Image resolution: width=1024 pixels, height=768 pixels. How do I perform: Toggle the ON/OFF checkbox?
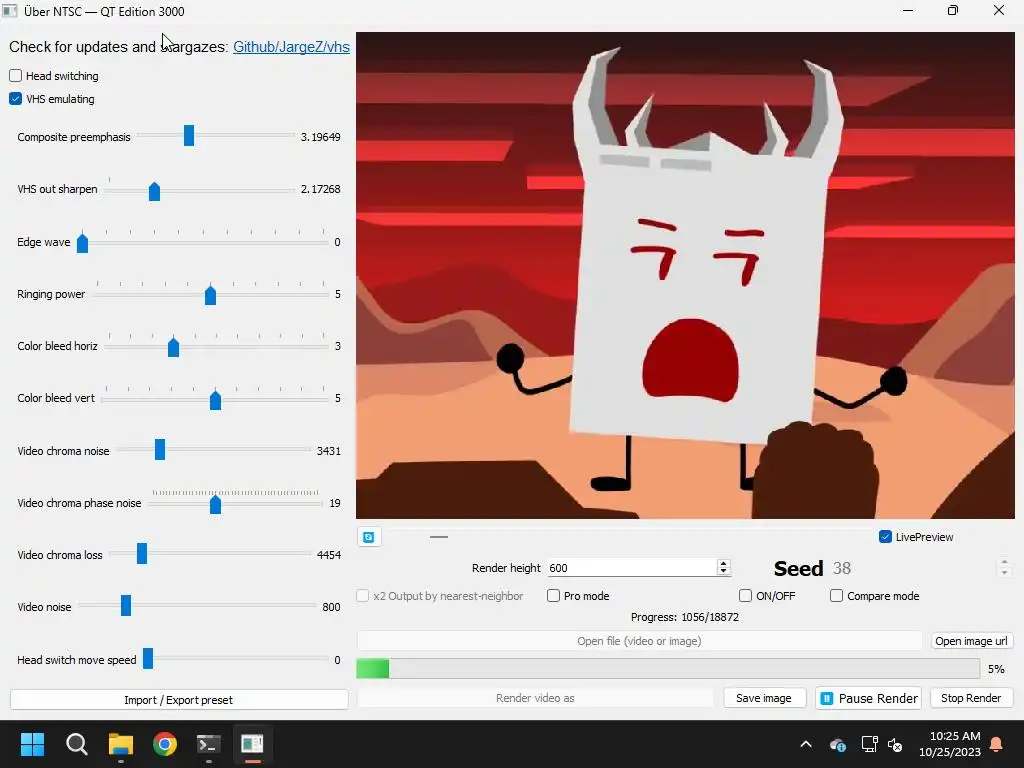click(x=745, y=596)
